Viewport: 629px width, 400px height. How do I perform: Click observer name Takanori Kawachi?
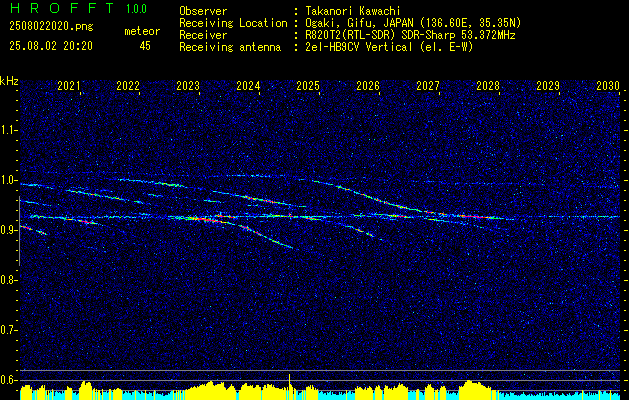[x=352, y=11]
